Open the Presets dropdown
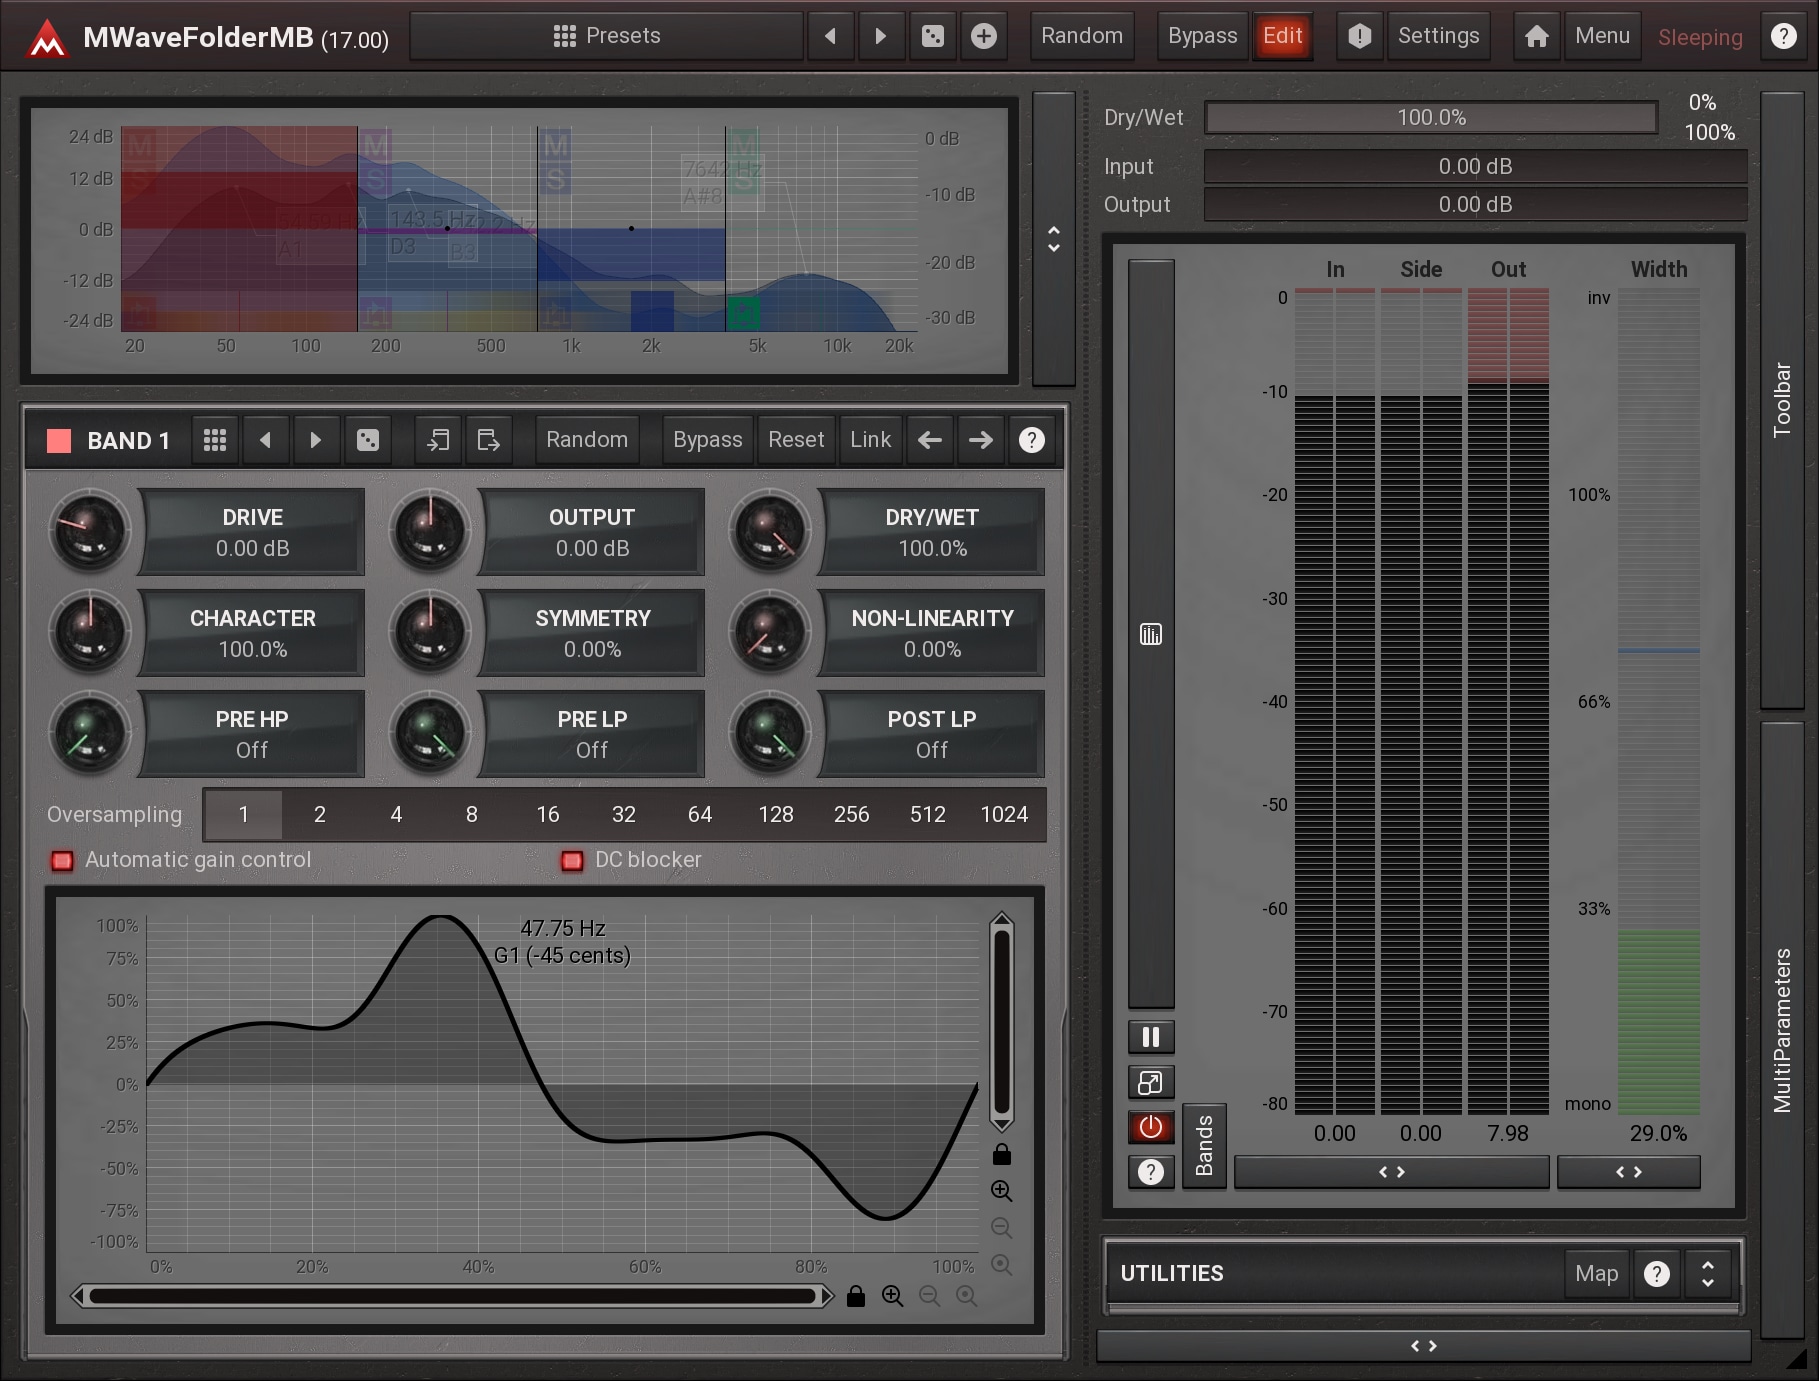This screenshot has width=1819, height=1381. pos(606,37)
